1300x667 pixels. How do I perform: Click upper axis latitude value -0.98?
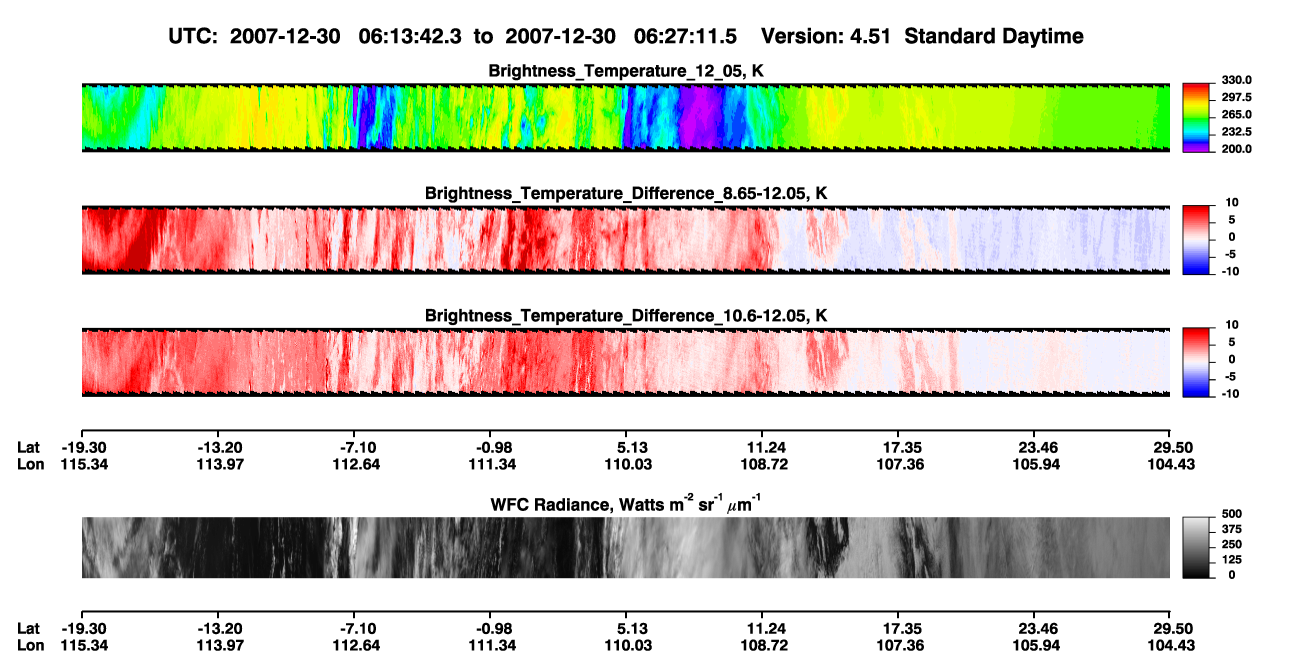pos(490,448)
